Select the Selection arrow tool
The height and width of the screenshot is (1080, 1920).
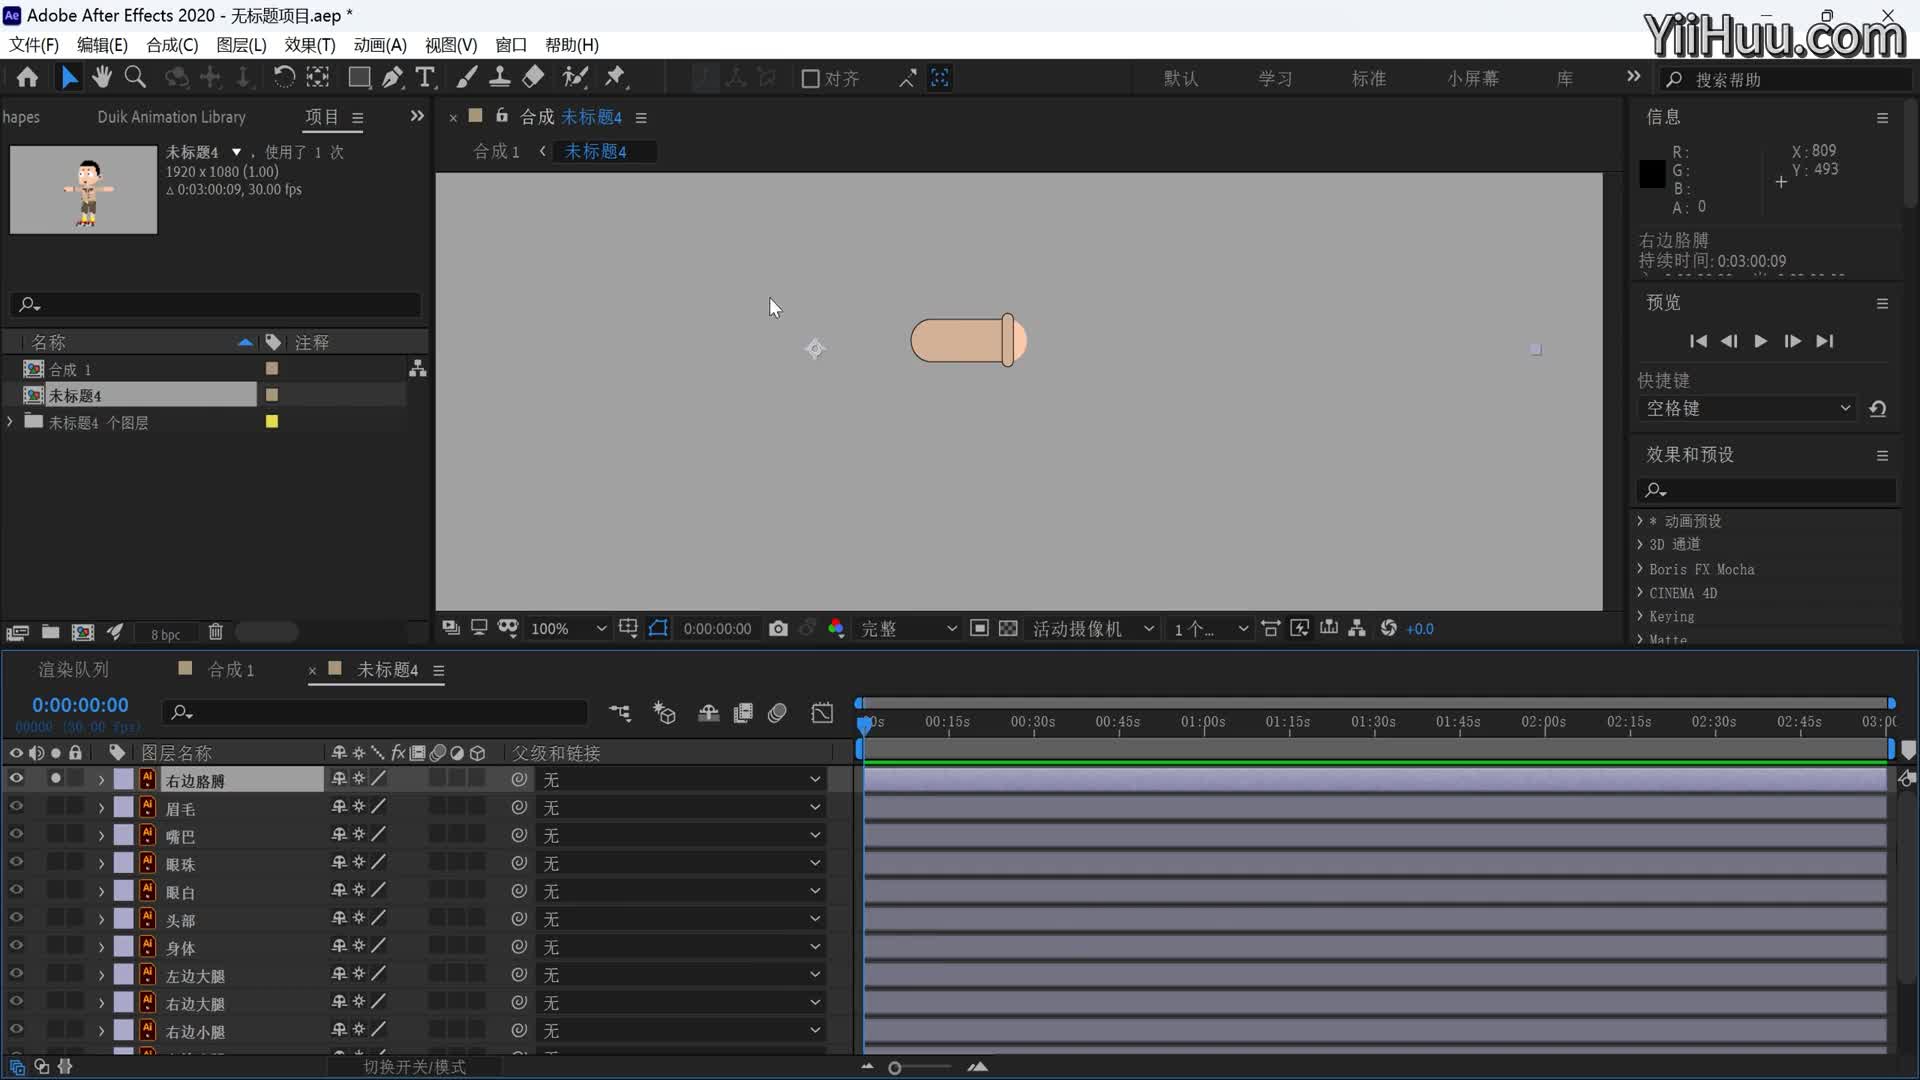click(69, 78)
